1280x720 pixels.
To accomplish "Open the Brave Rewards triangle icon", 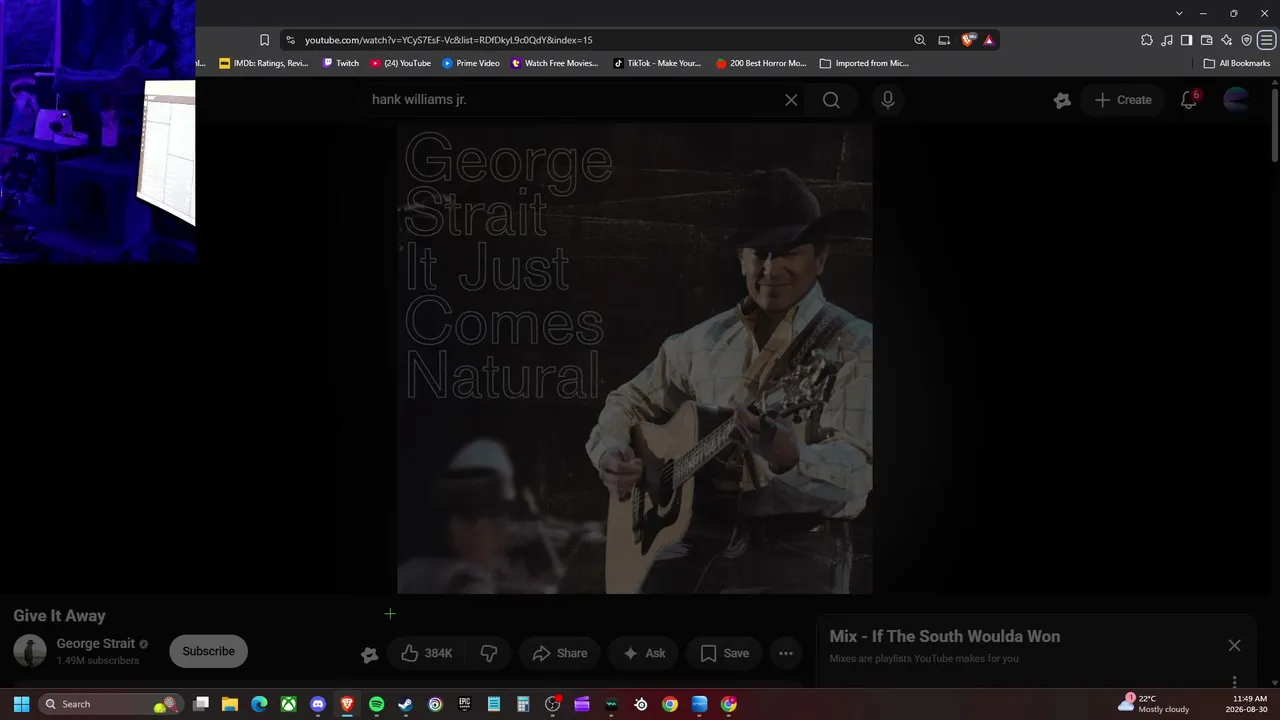I will 989,40.
